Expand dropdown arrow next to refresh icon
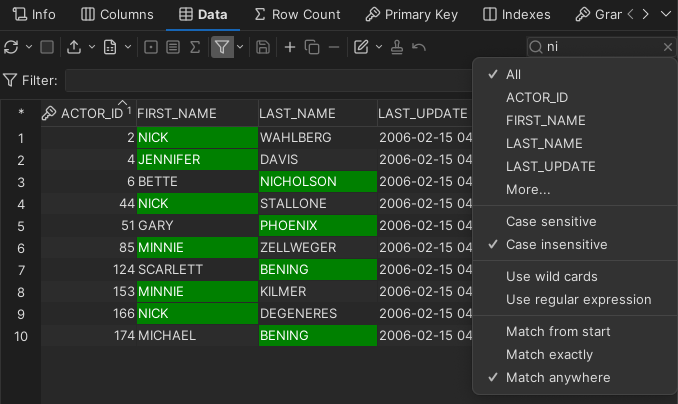The image size is (678, 404). pos(27,47)
